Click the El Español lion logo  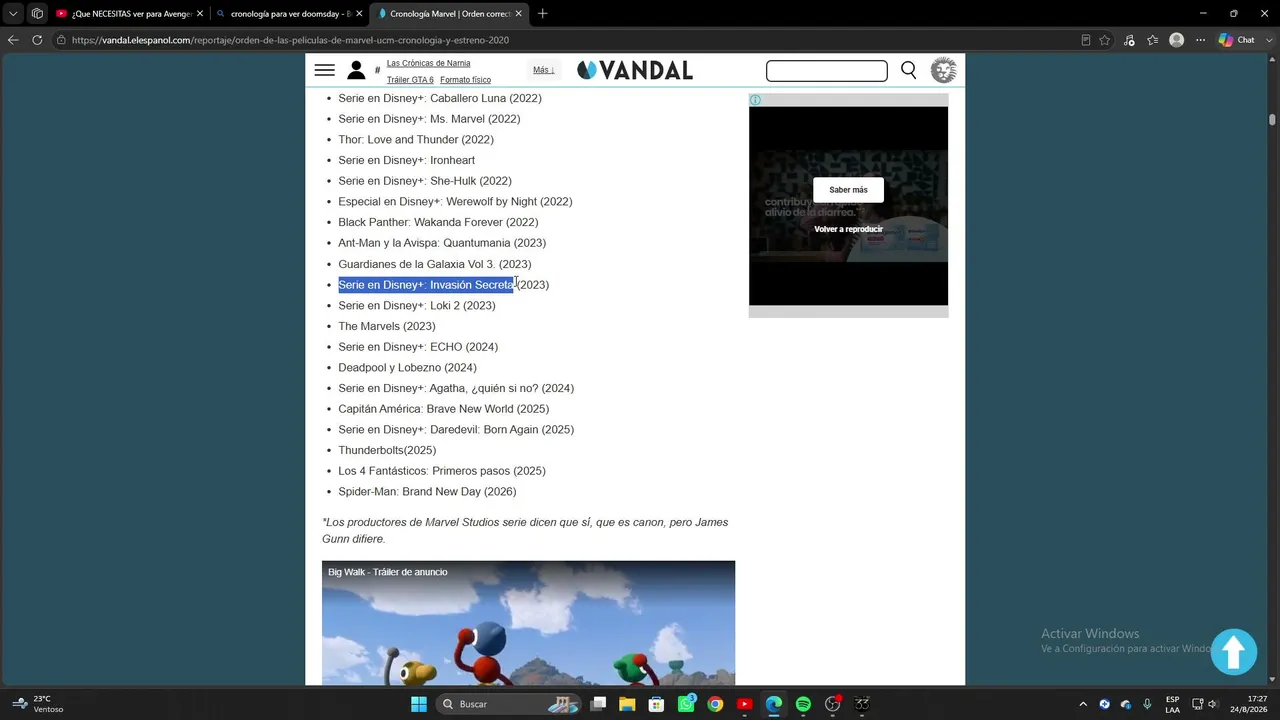click(x=943, y=70)
